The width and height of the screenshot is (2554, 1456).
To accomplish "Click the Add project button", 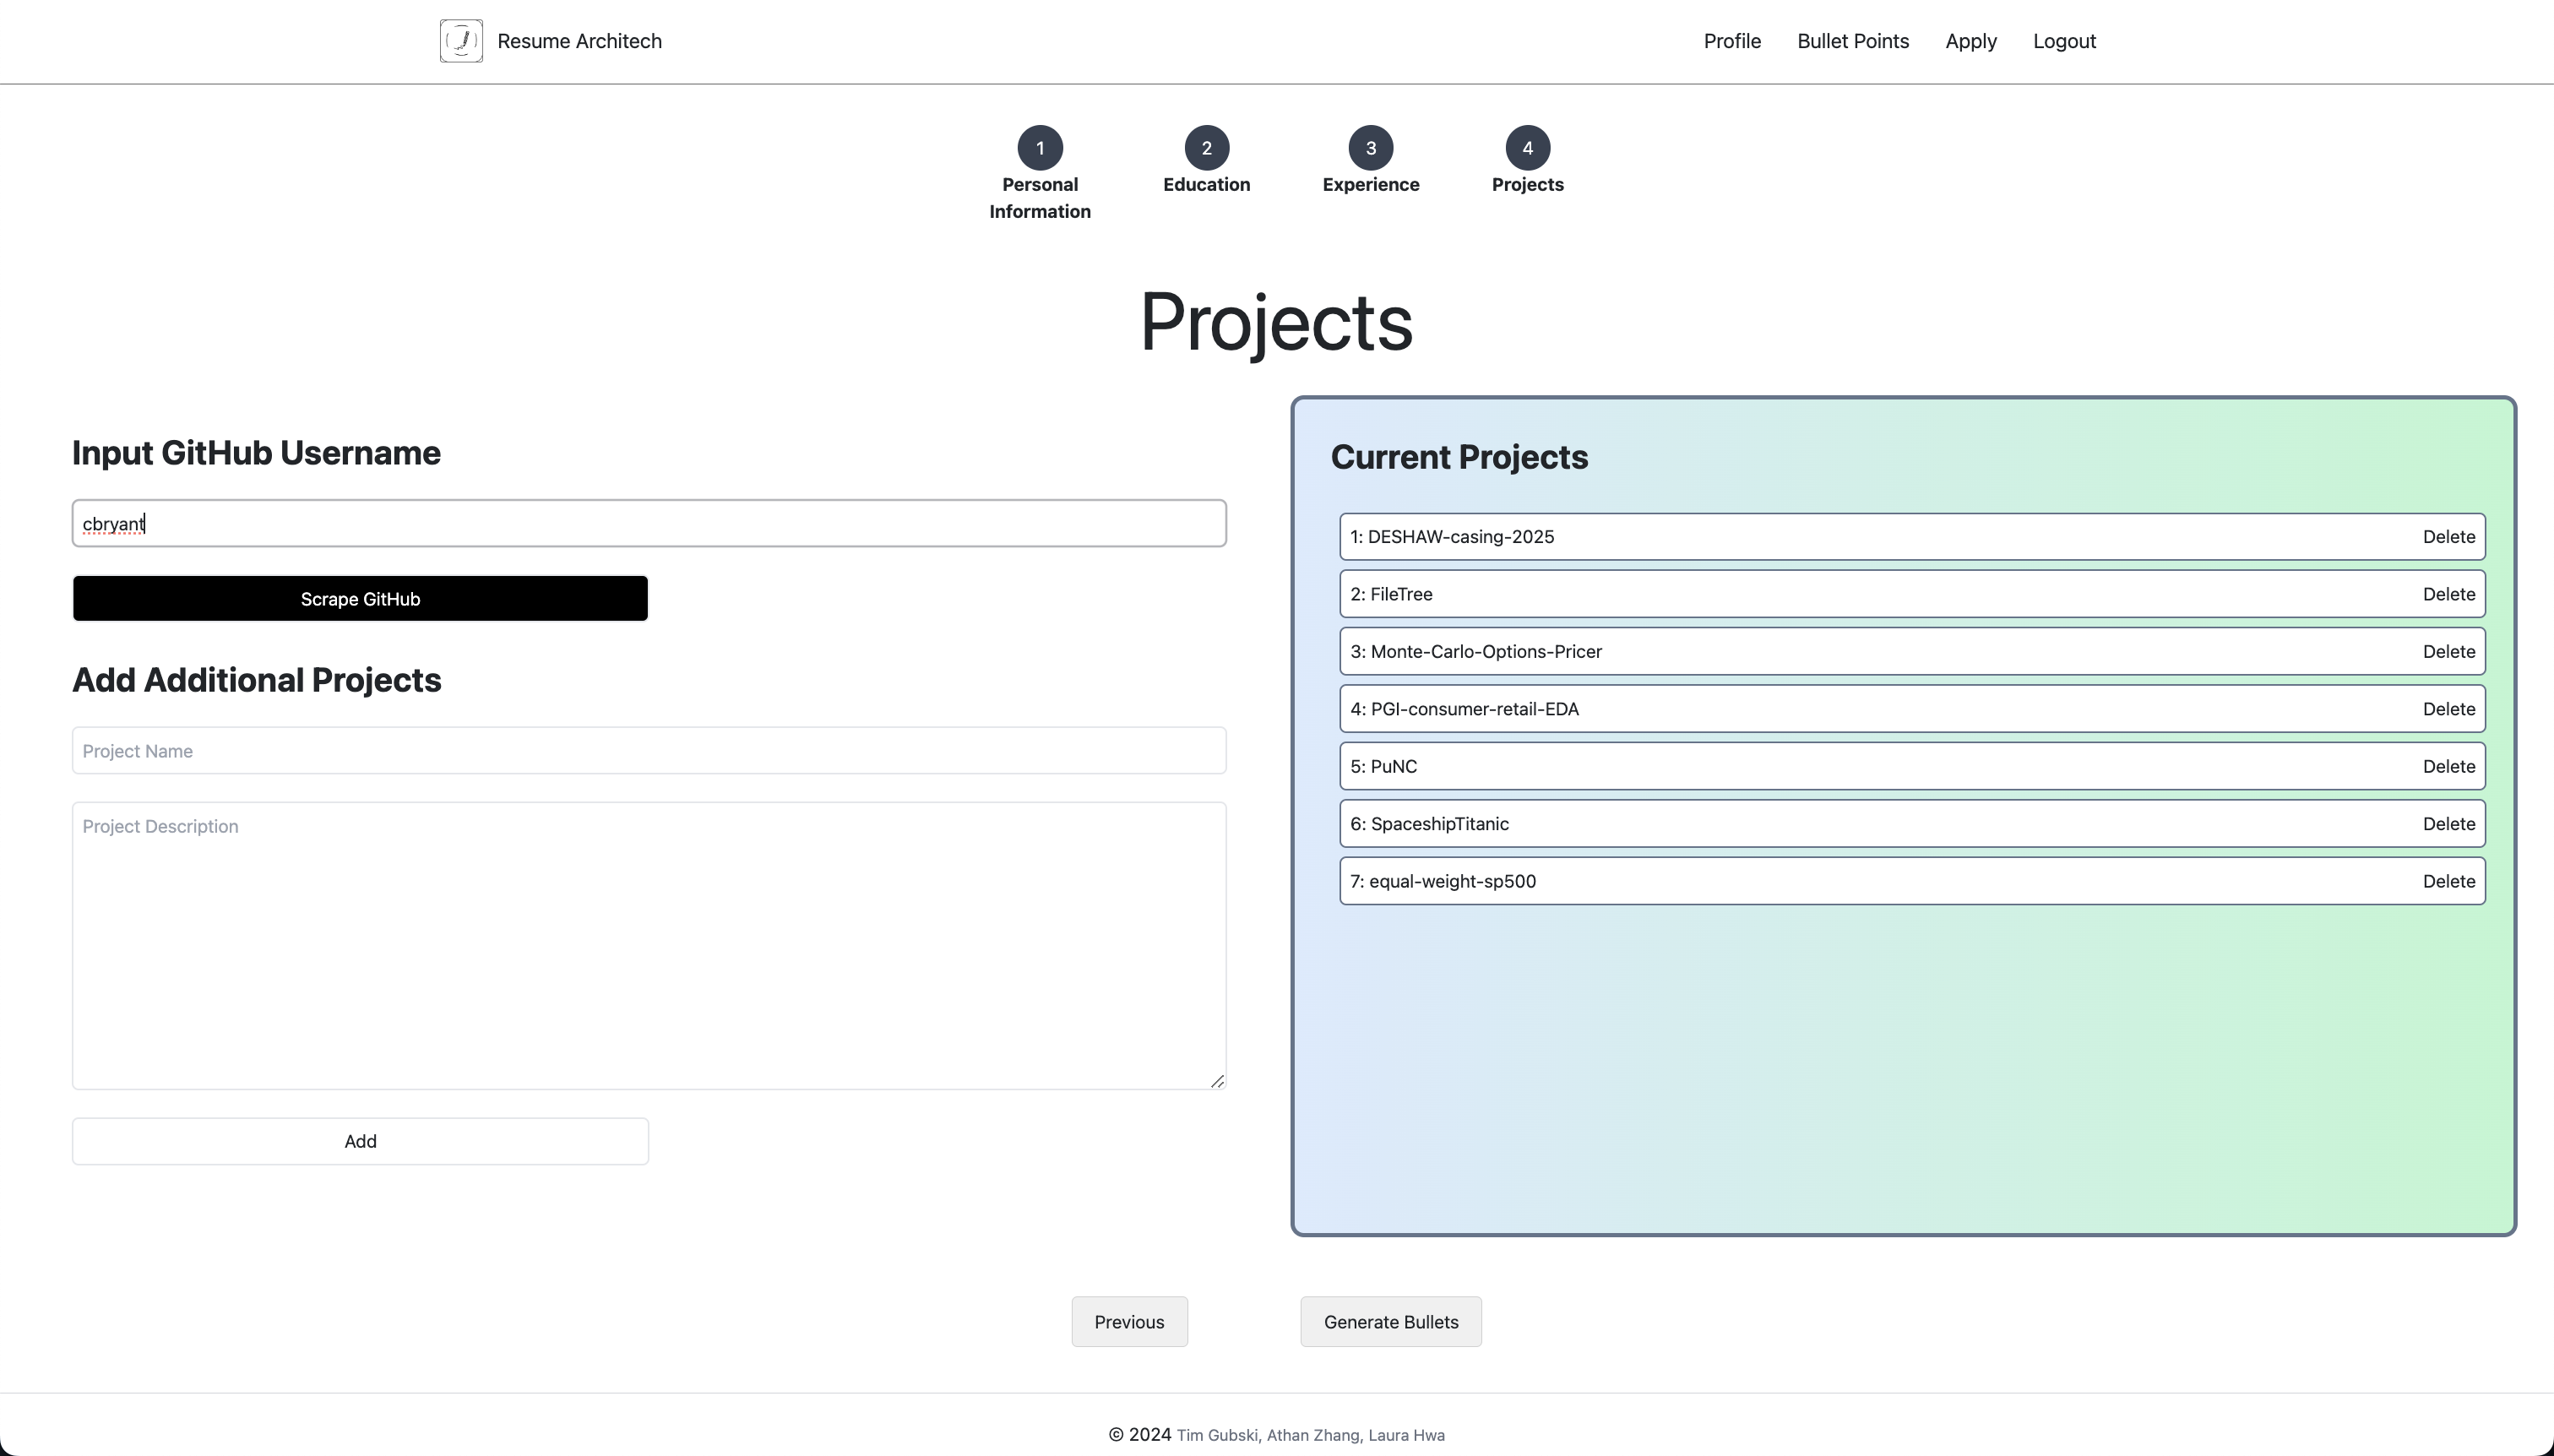I will [360, 1141].
